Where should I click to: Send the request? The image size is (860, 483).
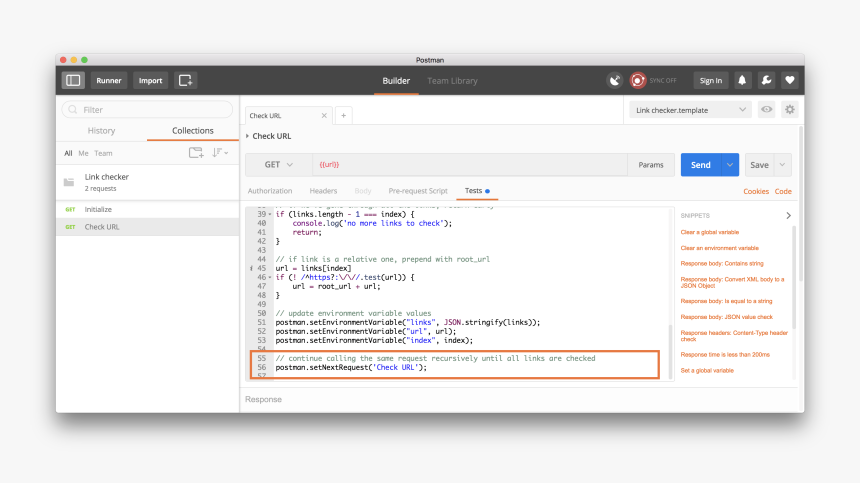tap(700, 164)
